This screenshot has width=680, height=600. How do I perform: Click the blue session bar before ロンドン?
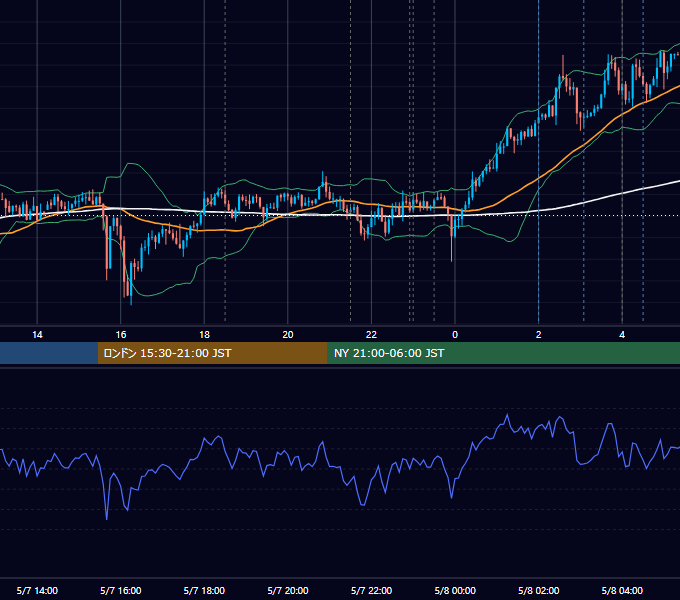click(x=49, y=353)
